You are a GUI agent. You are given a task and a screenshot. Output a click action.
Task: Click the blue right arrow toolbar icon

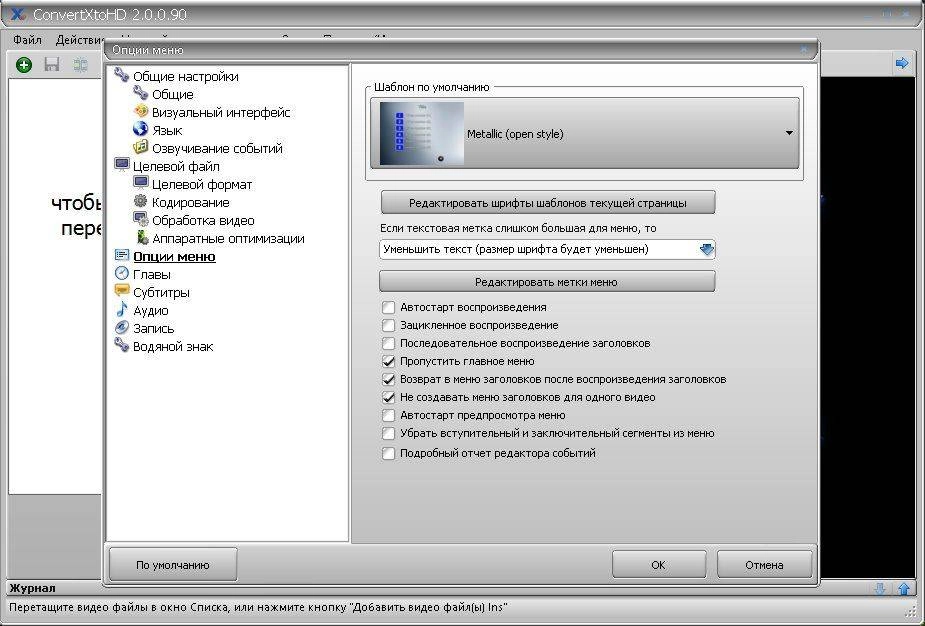click(901, 63)
